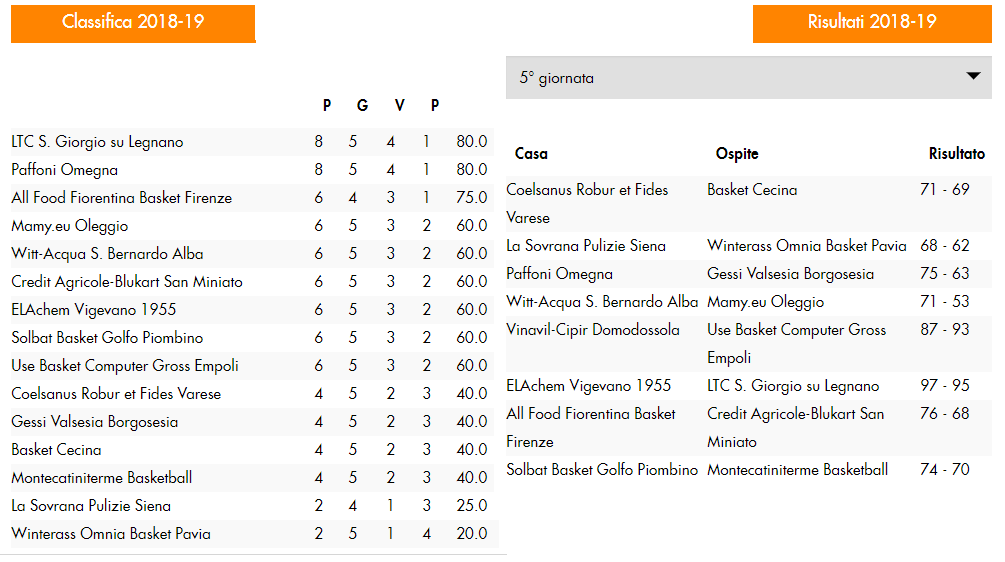Click guest team Gessi Valsesia Borgosesia in results
Screen dimensions: 1005x562
(790, 274)
